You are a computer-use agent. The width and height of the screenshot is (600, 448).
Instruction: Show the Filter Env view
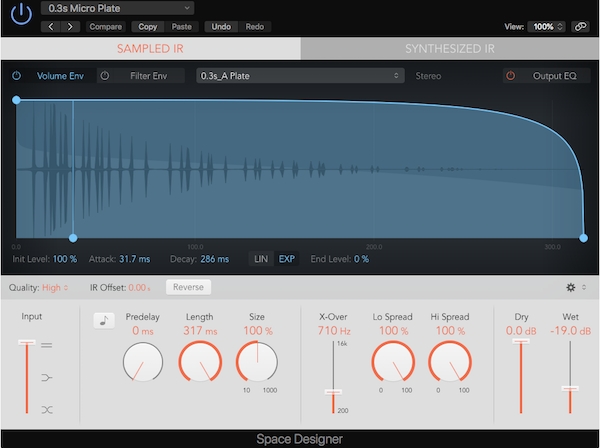pos(148,76)
